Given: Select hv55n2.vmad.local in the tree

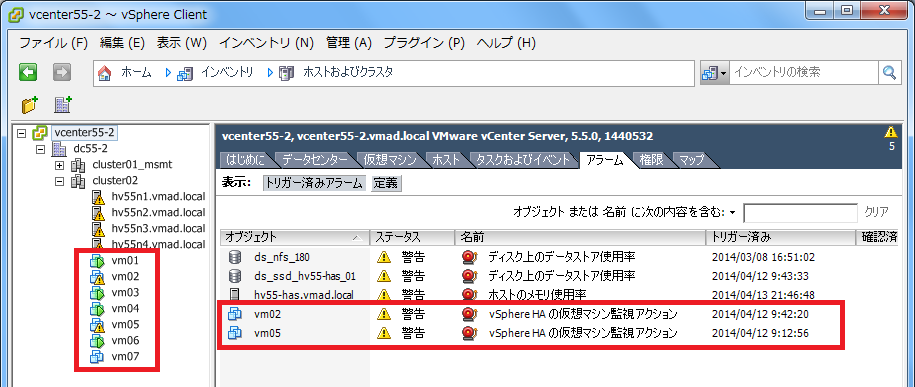Looking at the screenshot, I should coord(158,212).
